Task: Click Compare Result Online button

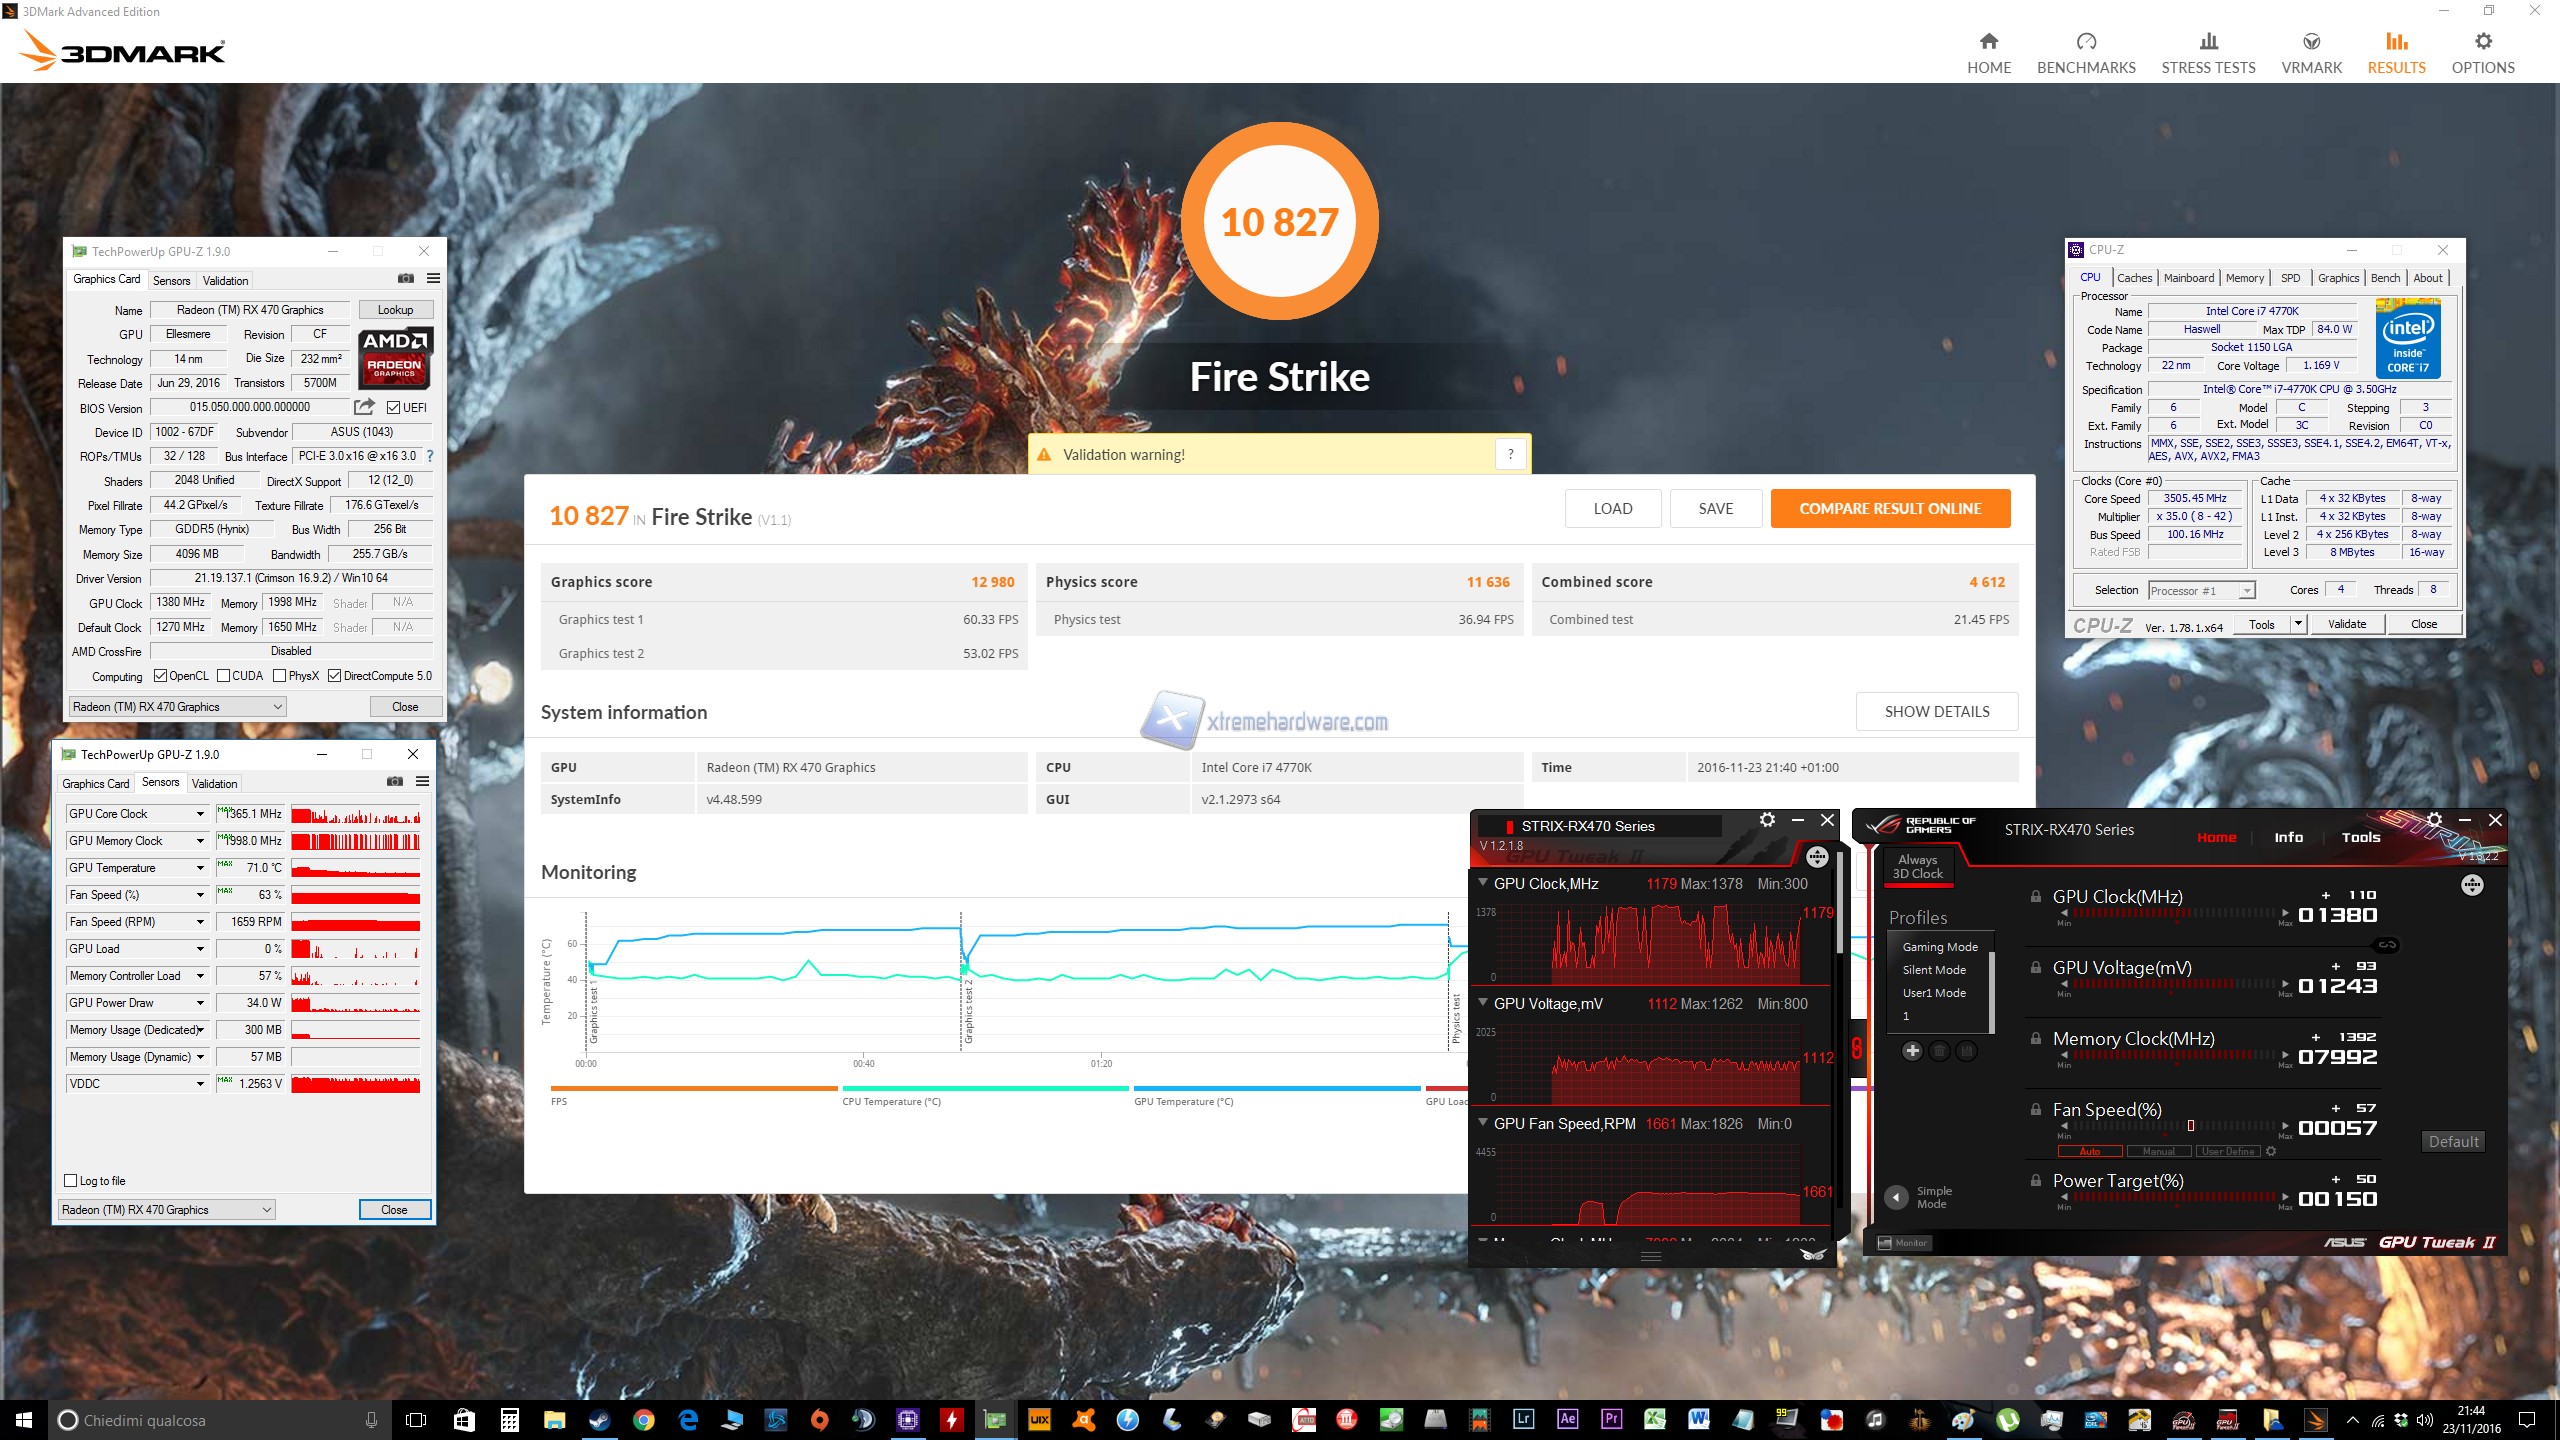Action: pyautogui.click(x=1889, y=509)
